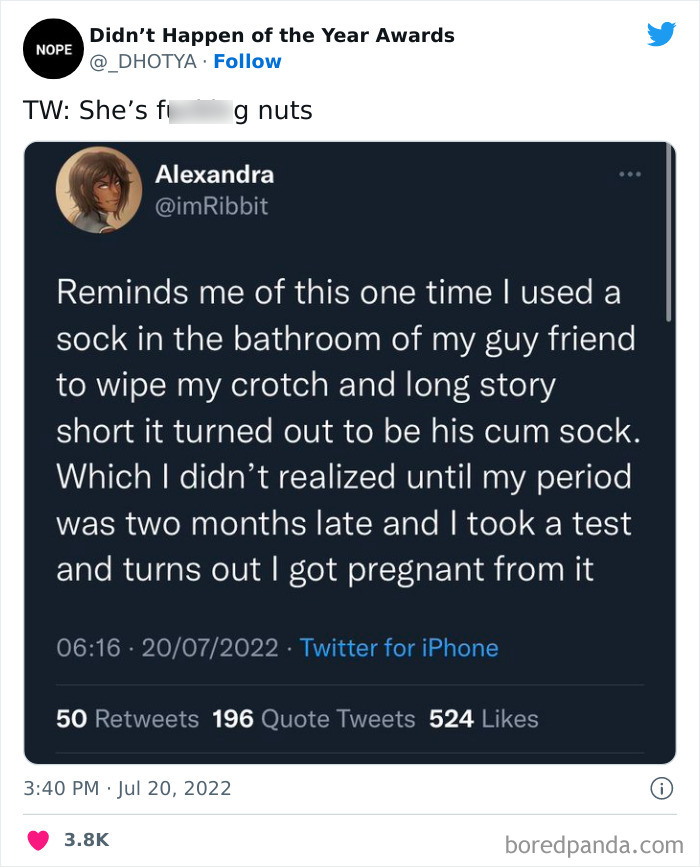Image resolution: width=700 pixels, height=867 pixels.
Task: See who gave the 524 Likes
Action: pos(488,717)
